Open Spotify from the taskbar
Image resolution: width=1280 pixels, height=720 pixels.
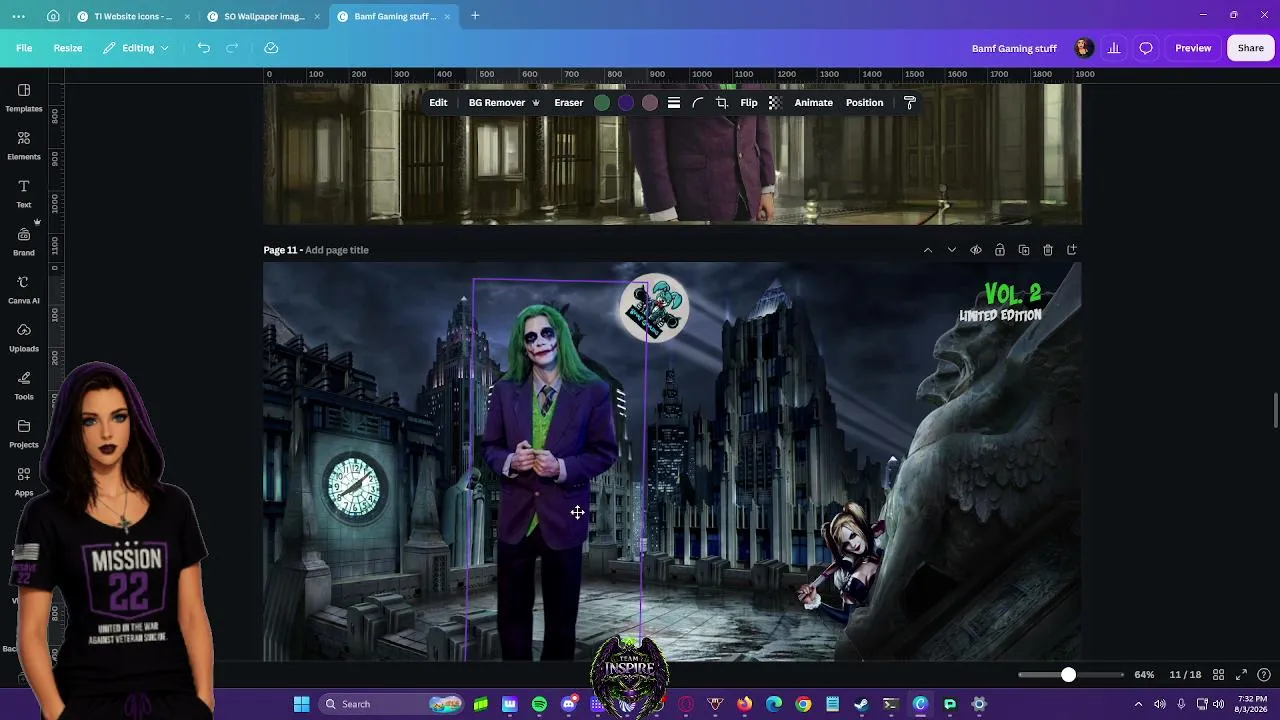[540, 704]
